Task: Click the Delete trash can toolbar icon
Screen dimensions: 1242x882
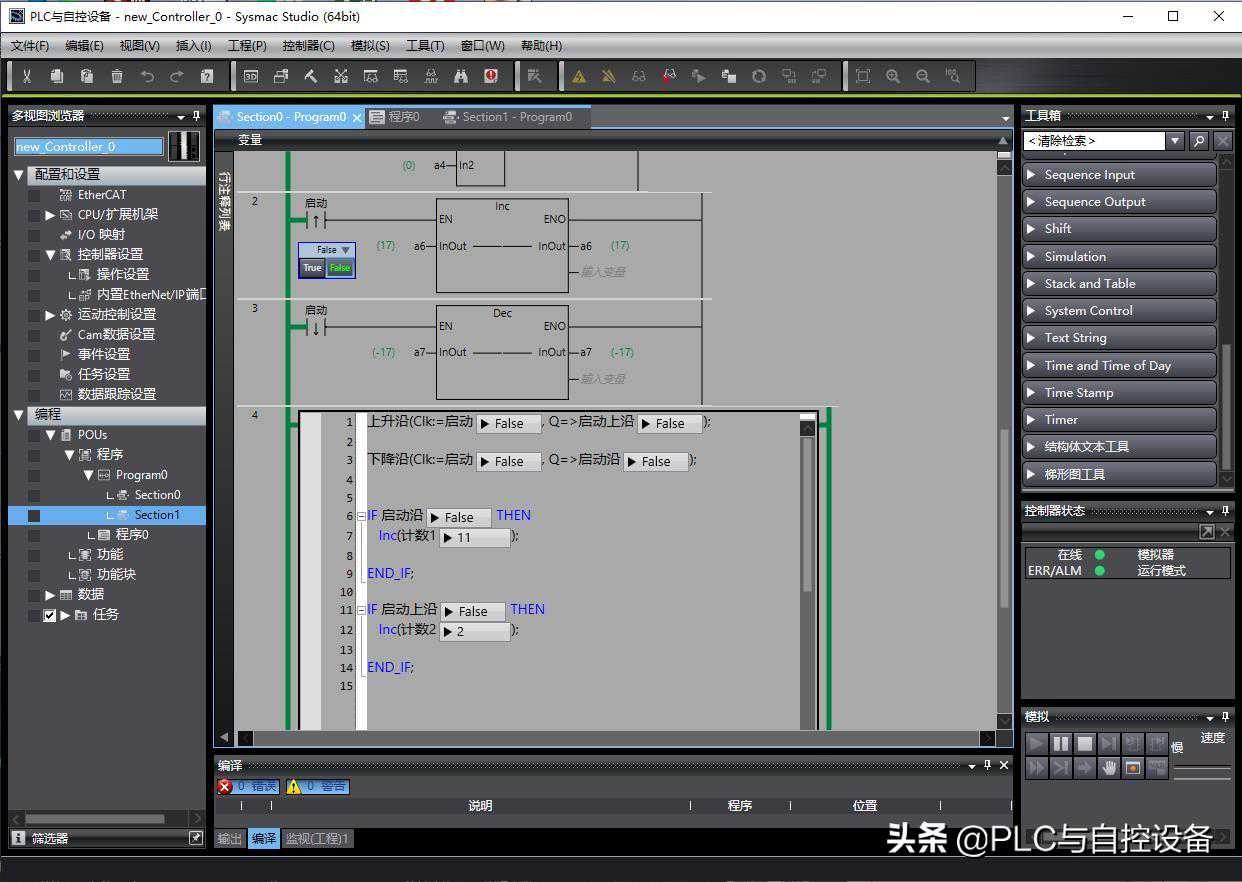Action: (117, 76)
